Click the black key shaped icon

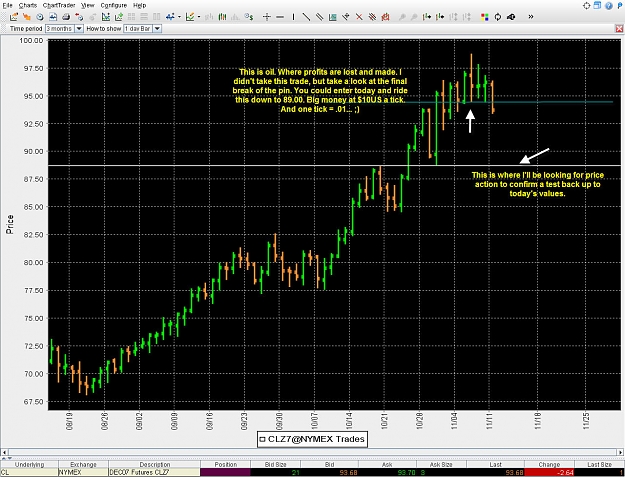511,17
